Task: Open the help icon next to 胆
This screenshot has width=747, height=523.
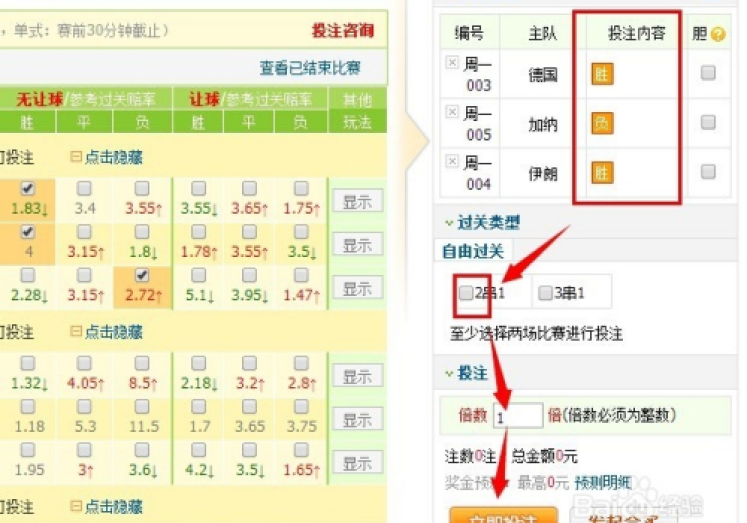Action: [x=717, y=34]
